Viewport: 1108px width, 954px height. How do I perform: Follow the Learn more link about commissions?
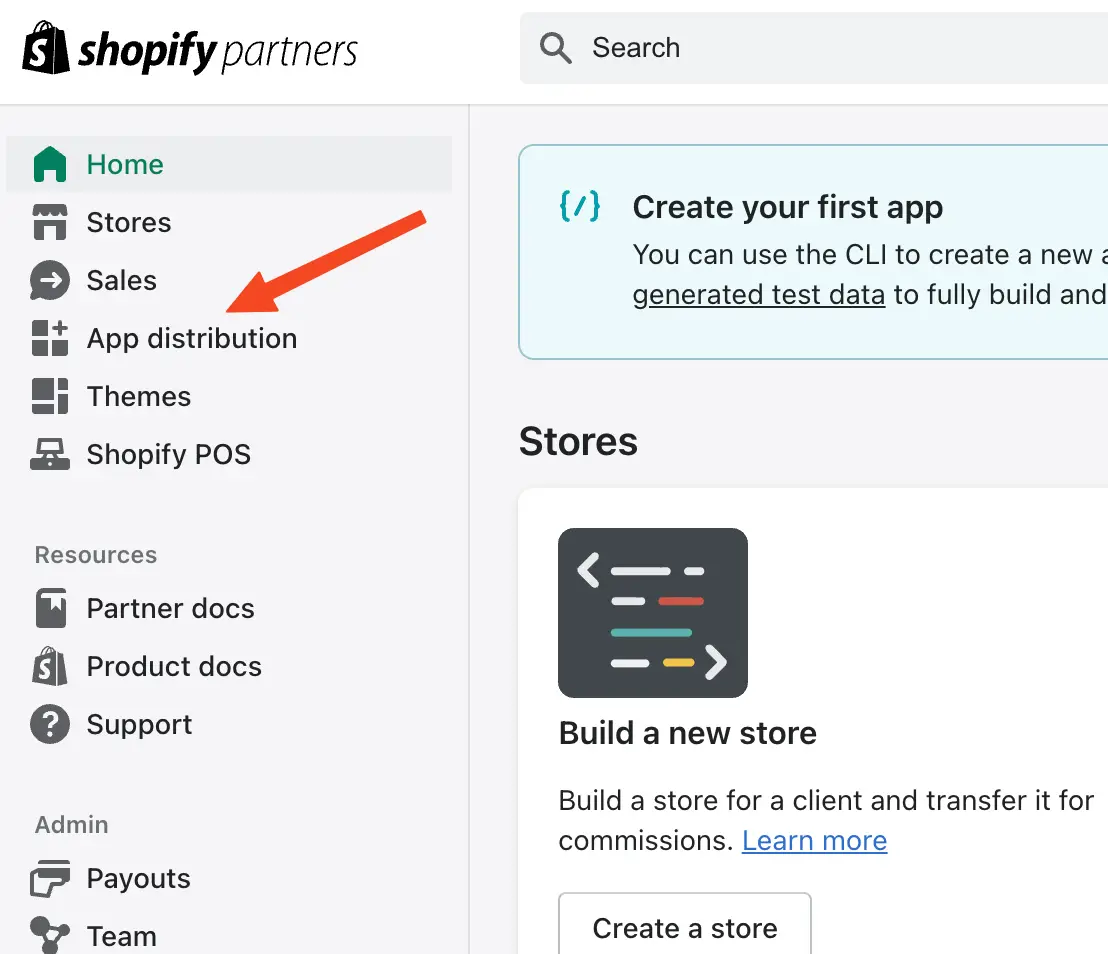click(814, 840)
